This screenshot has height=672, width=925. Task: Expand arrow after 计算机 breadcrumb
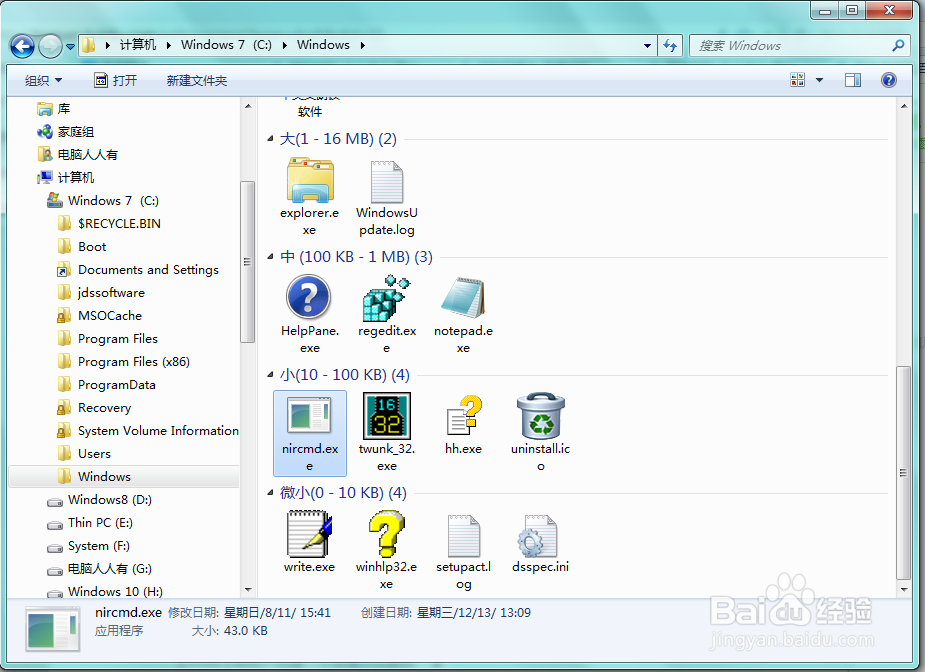(x=169, y=45)
